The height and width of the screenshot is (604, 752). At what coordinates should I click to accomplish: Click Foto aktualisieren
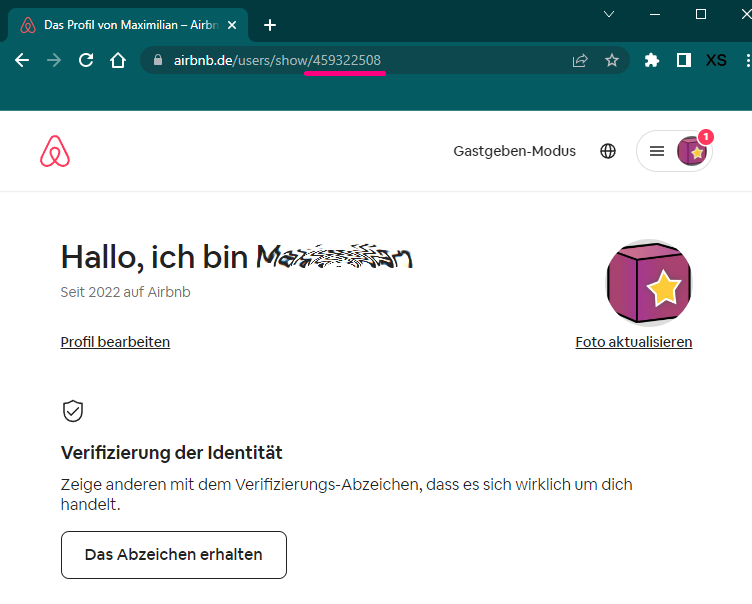634,342
